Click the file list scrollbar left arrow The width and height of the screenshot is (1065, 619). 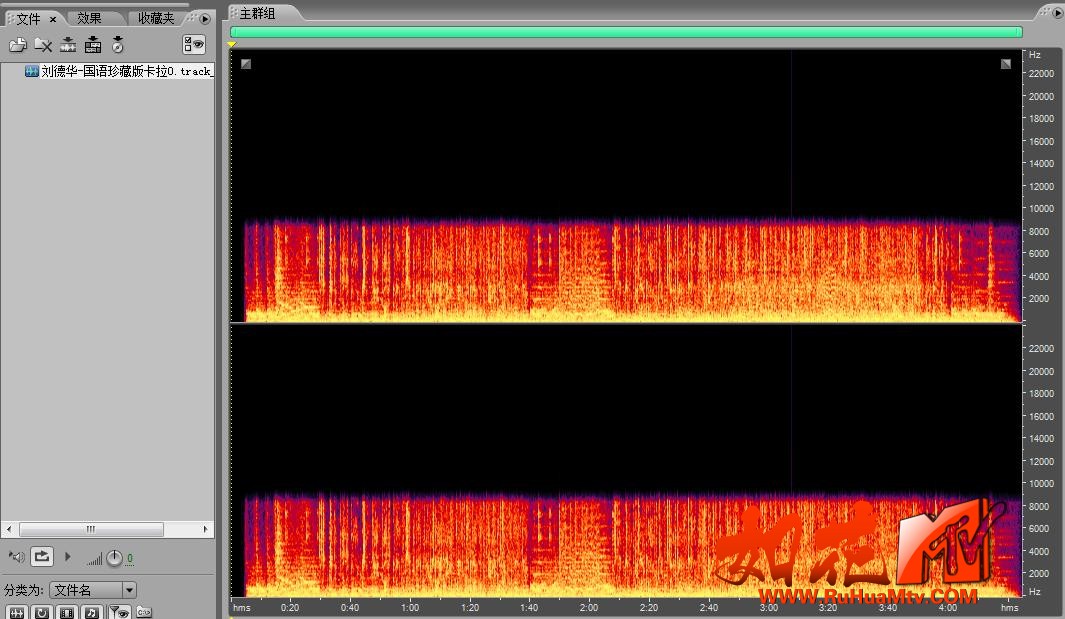point(9,529)
